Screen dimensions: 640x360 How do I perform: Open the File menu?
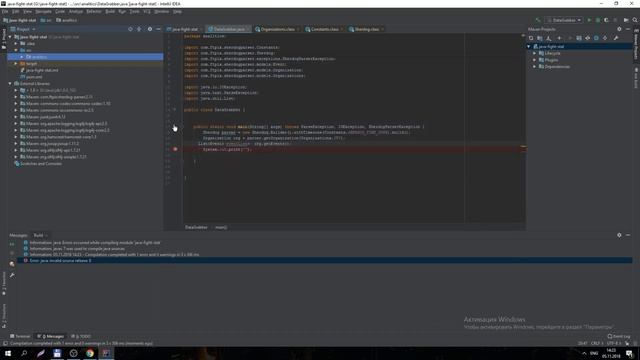(5, 11)
